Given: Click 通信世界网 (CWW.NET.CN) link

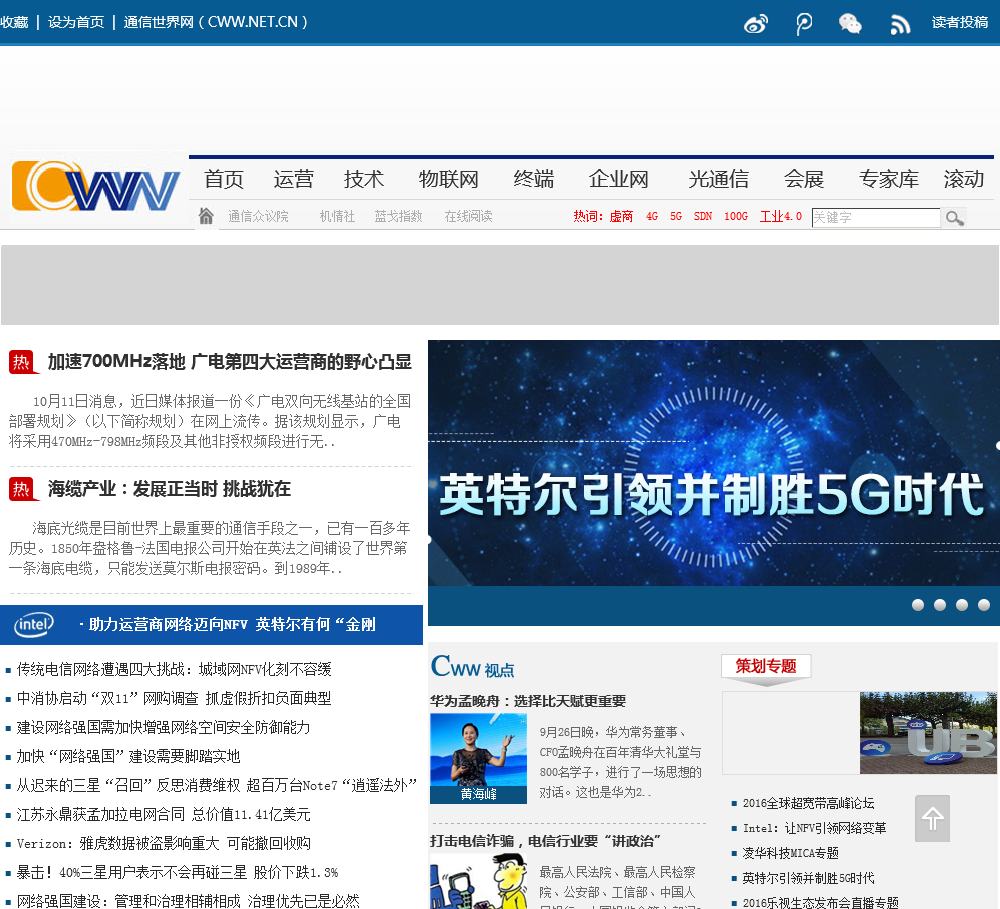Looking at the screenshot, I should [x=216, y=22].
